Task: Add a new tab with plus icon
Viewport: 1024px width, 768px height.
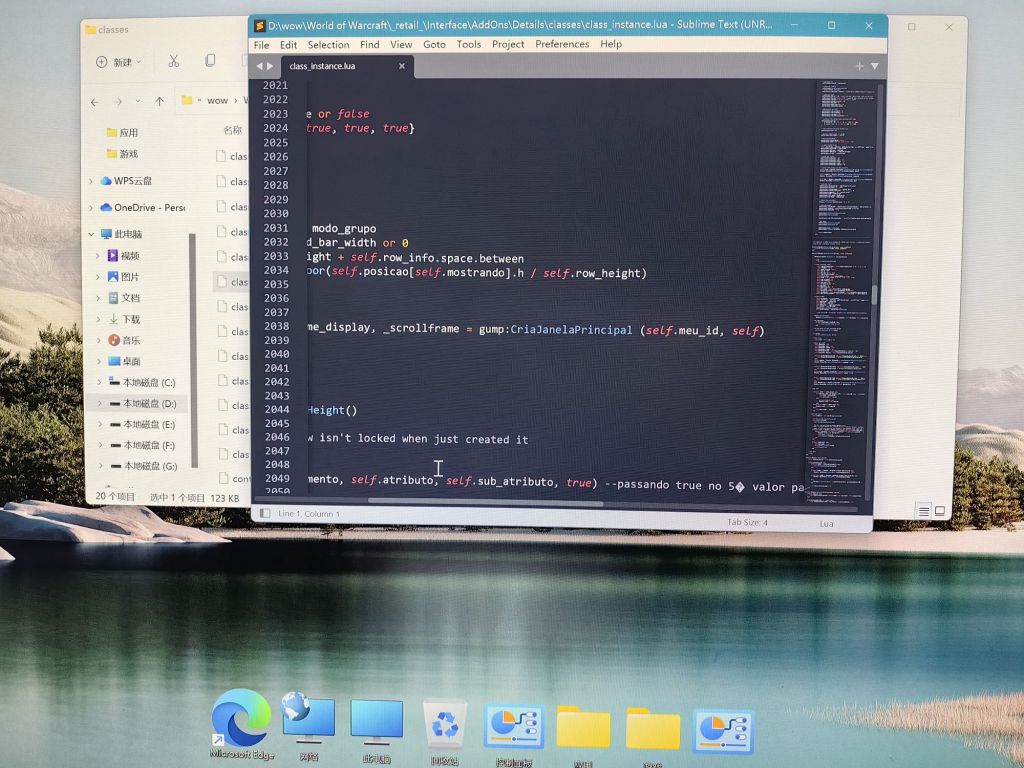Action: pos(858,66)
